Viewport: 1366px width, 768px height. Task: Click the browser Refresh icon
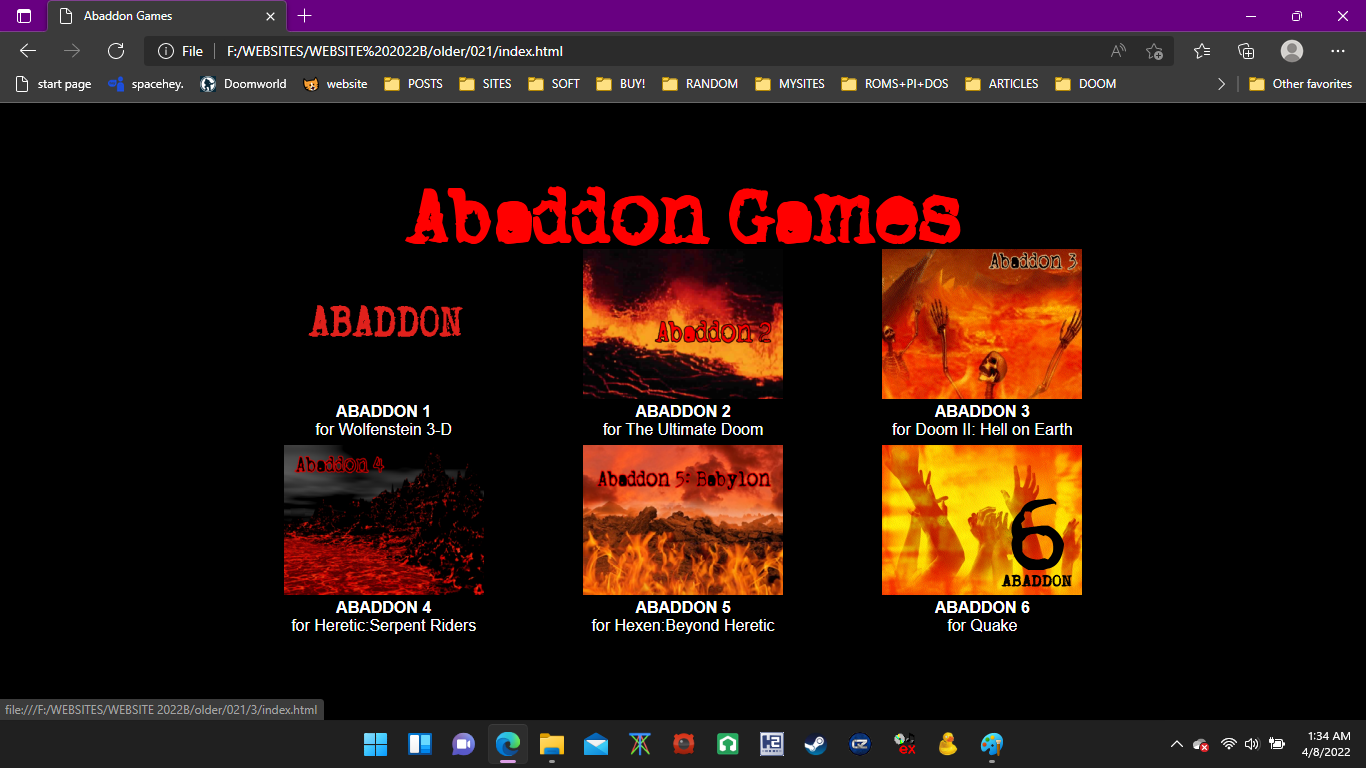point(116,51)
